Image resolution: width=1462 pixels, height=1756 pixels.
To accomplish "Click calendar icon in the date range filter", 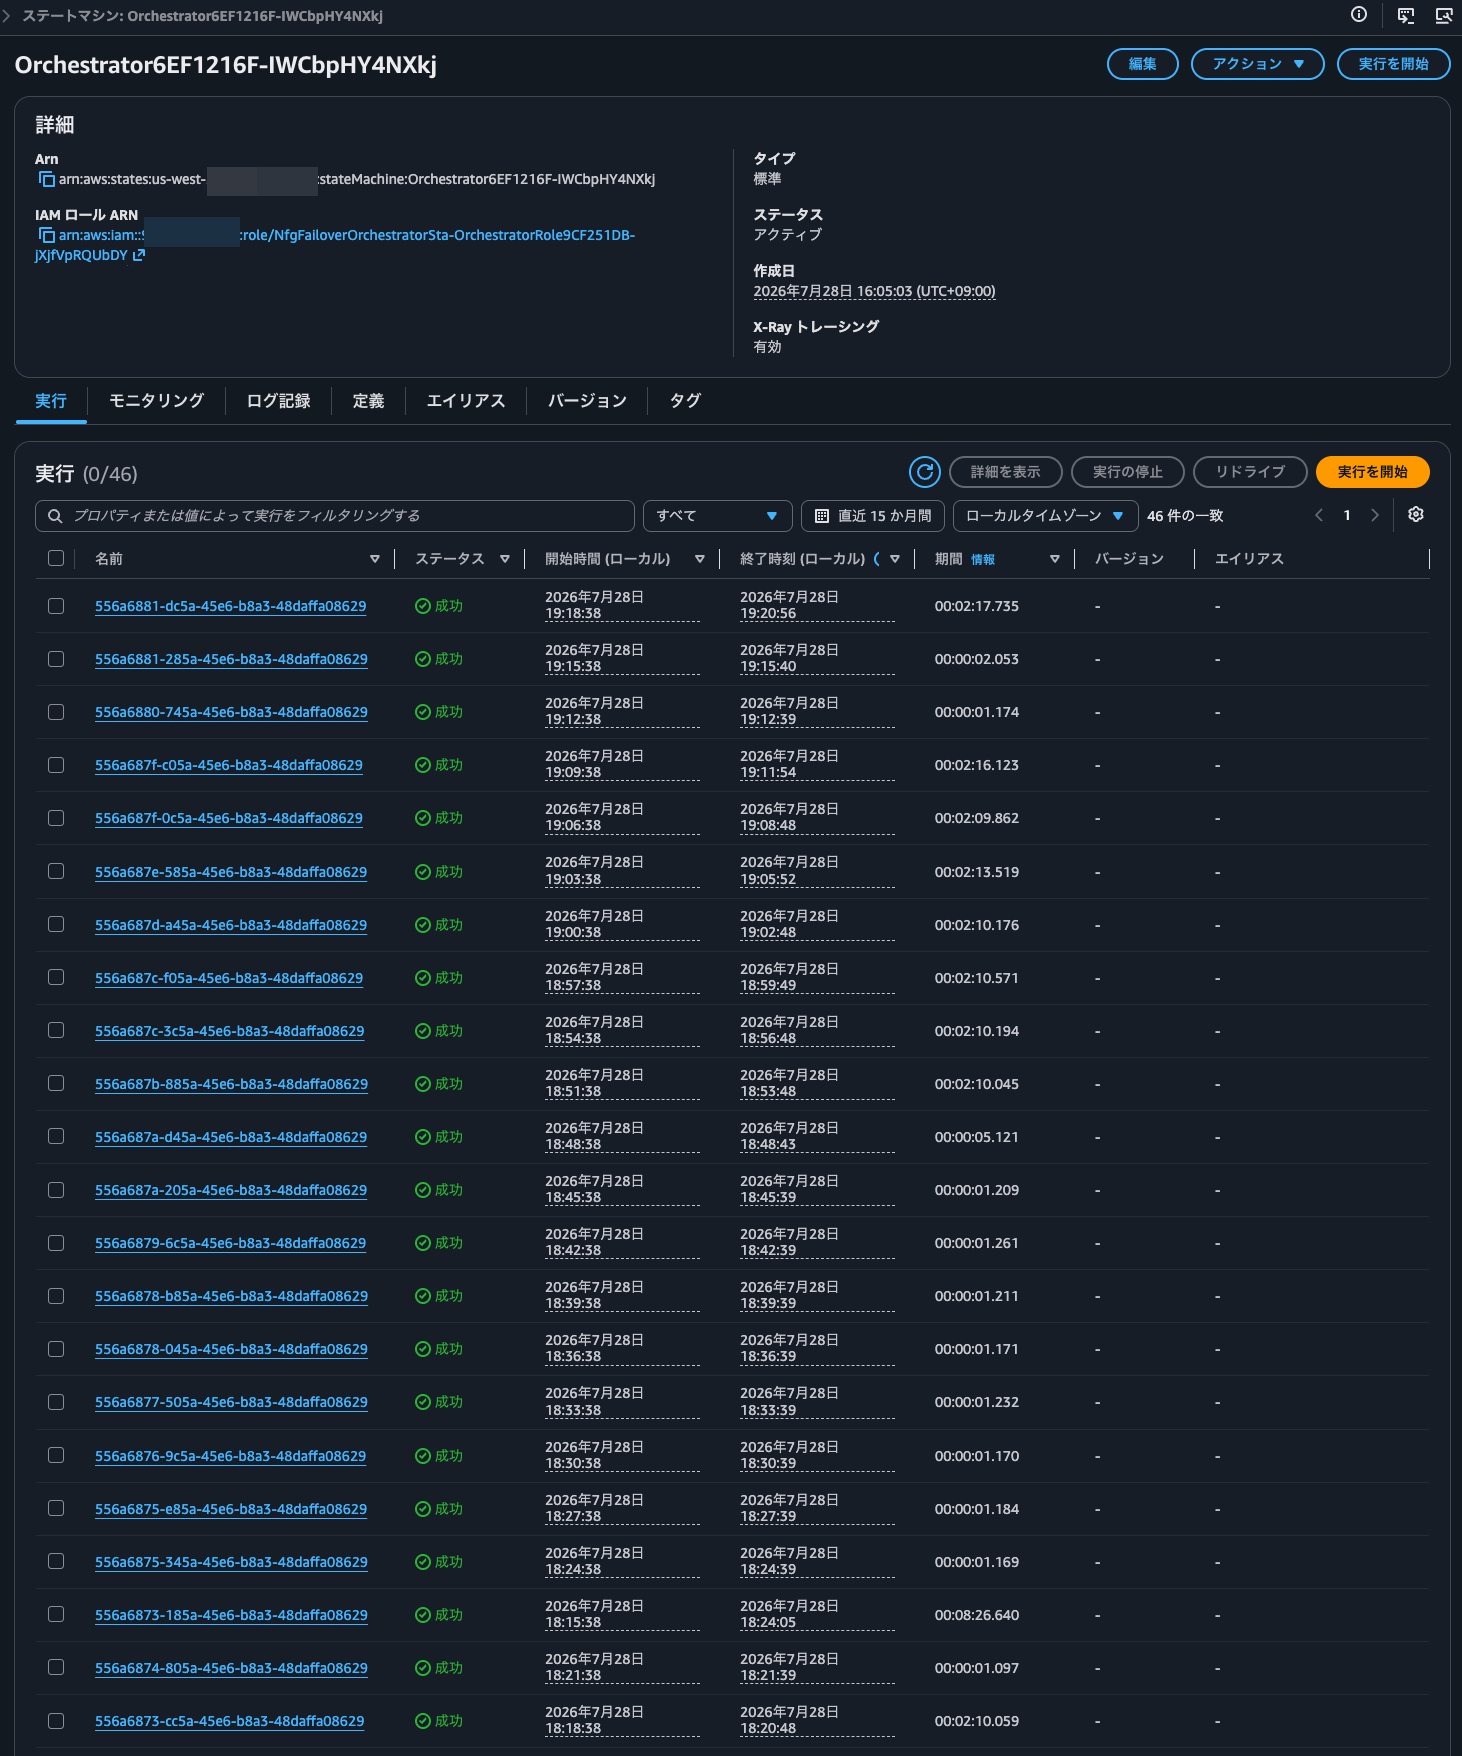I will click(x=822, y=516).
